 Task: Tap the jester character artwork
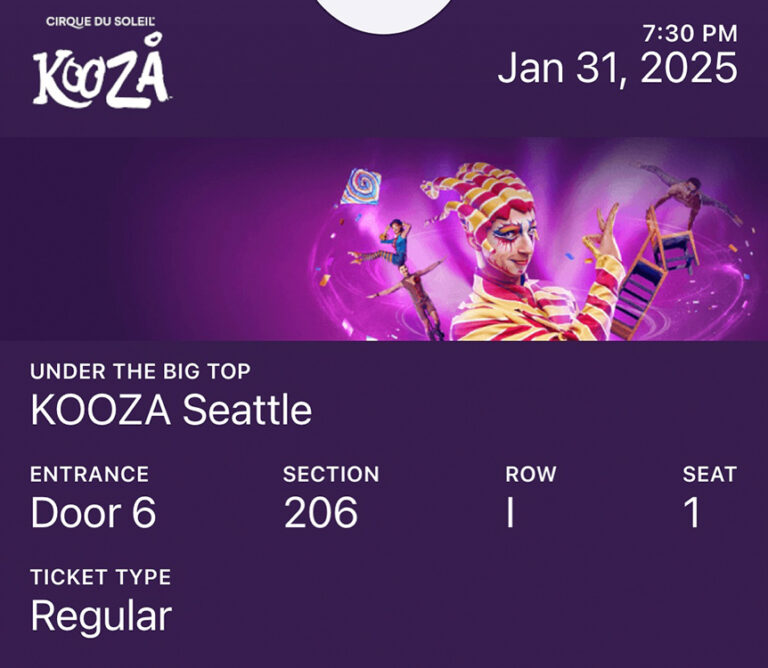[x=522, y=252]
